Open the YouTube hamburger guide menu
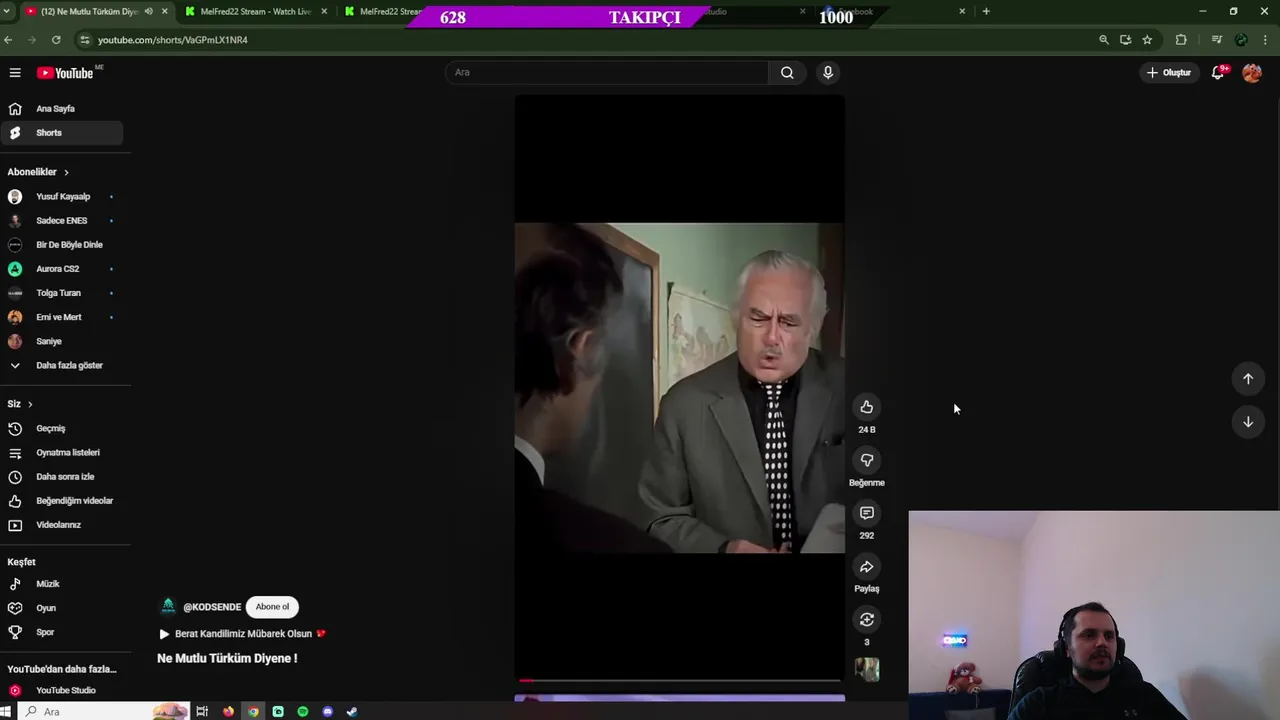The image size is (1280, 720). click(x=15, y=72)
